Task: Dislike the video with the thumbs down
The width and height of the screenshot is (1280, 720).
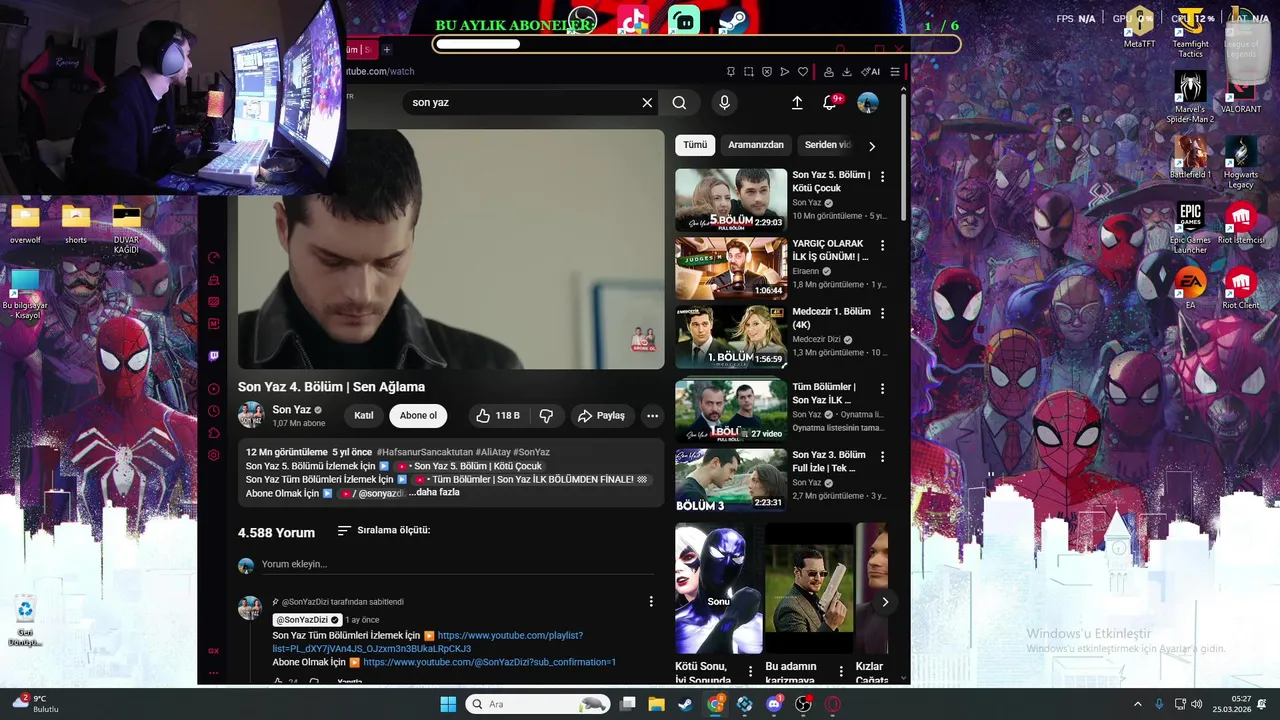Action: point(546,416)
